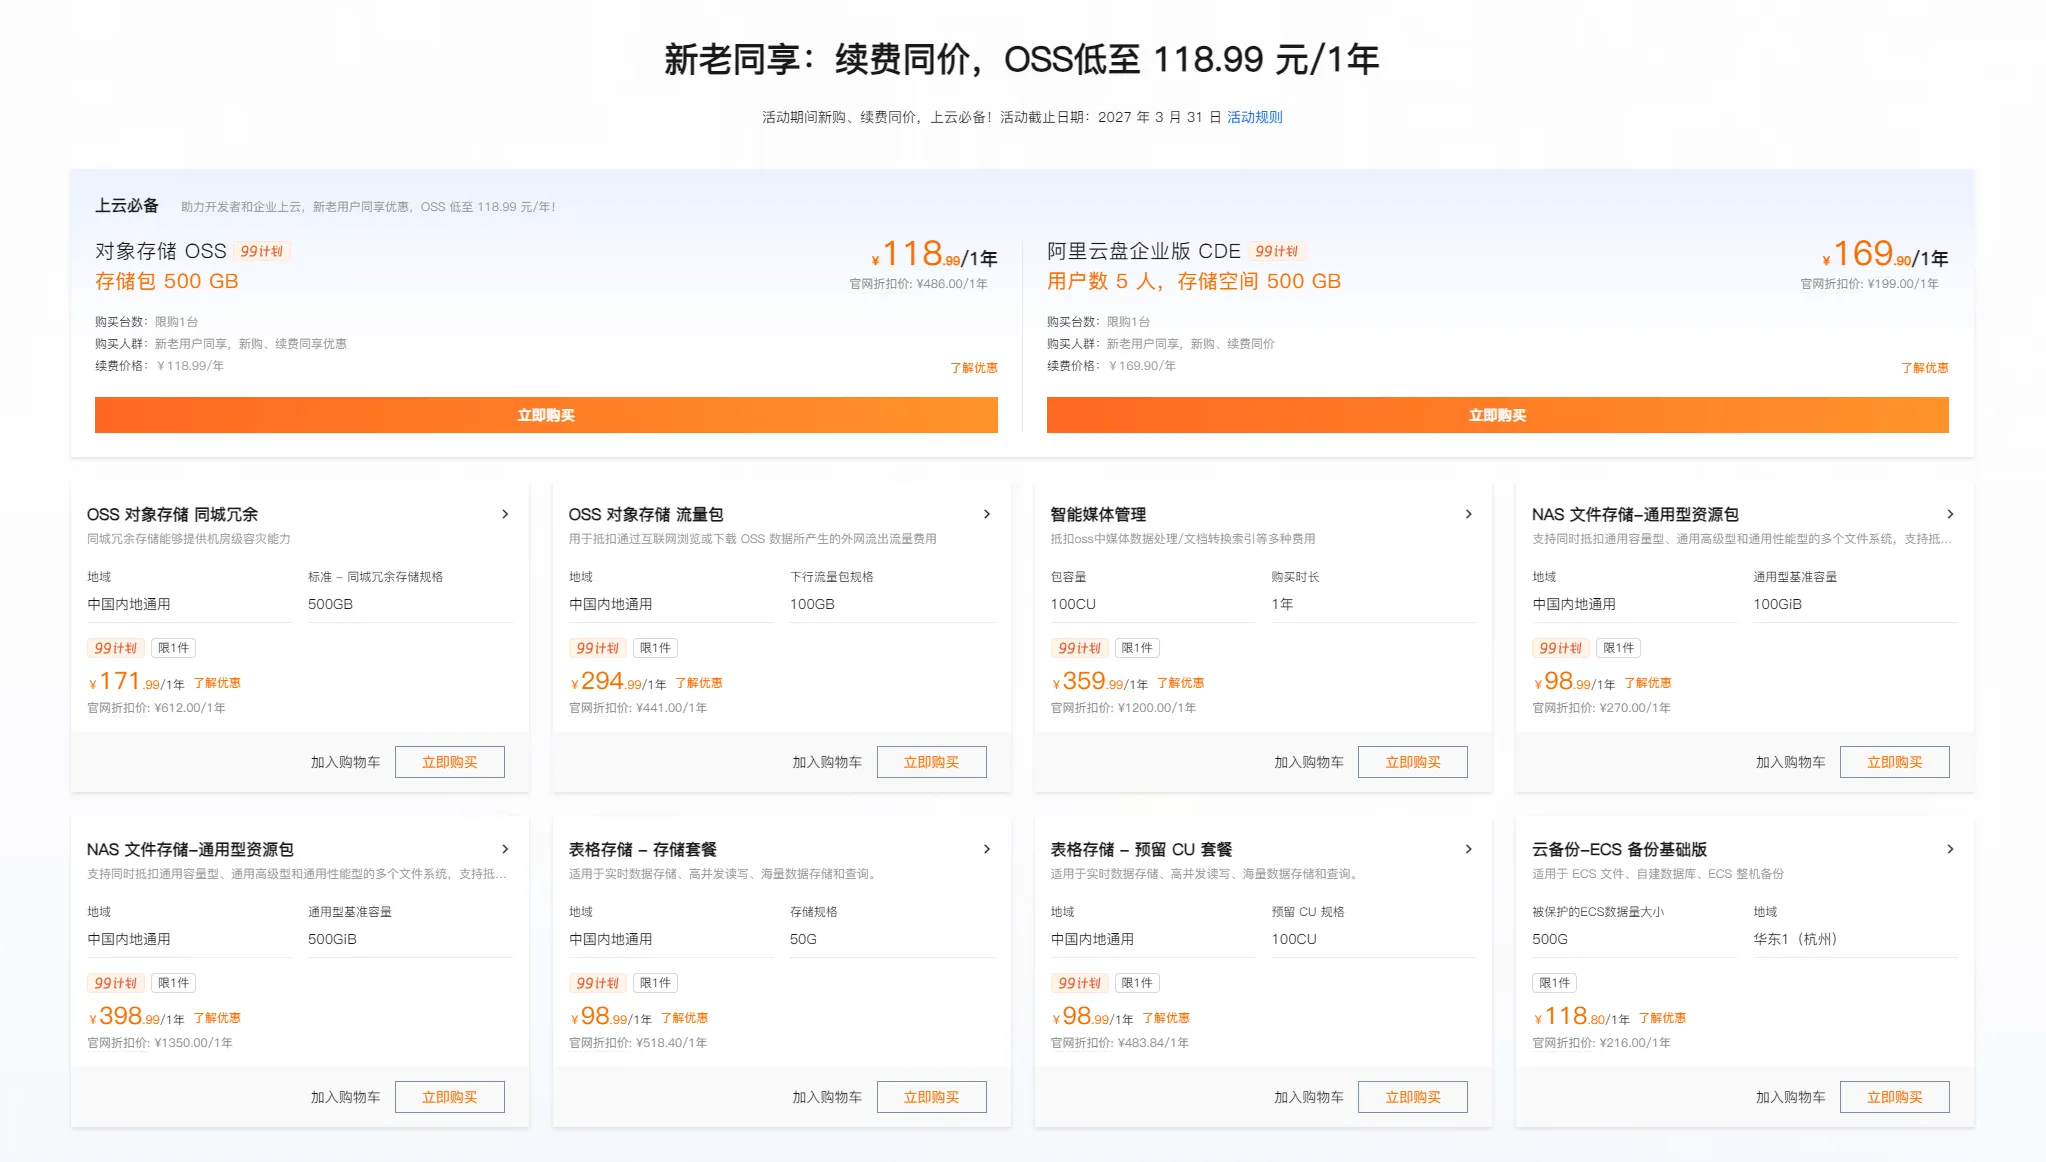Expand the 云备份-ECS 备份基础版 card arrow

click(1950, 849)
